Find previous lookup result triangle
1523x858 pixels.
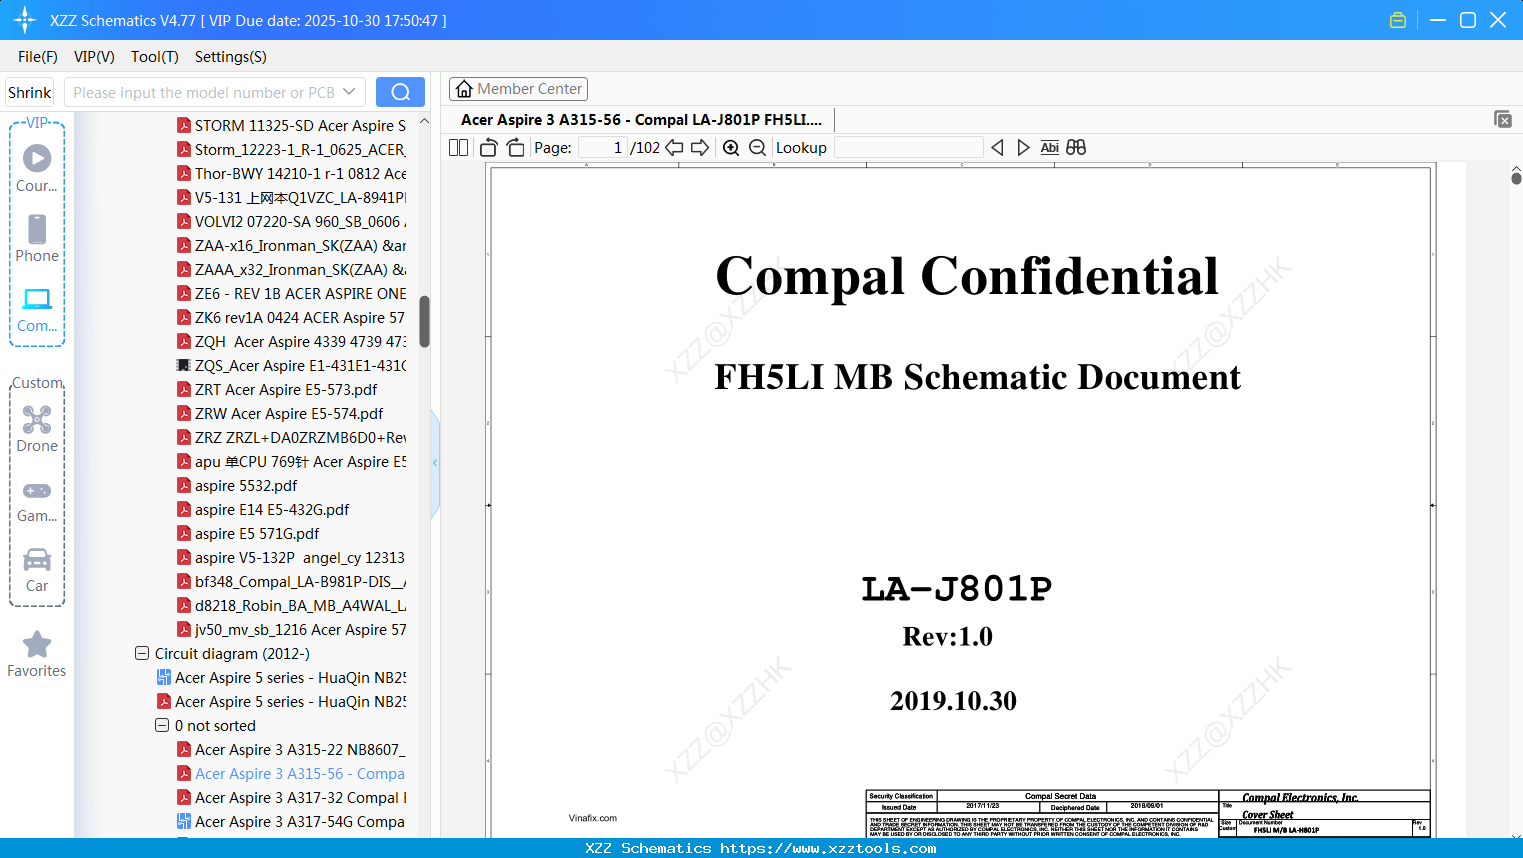pyautogui.click(x=997, y=148)
